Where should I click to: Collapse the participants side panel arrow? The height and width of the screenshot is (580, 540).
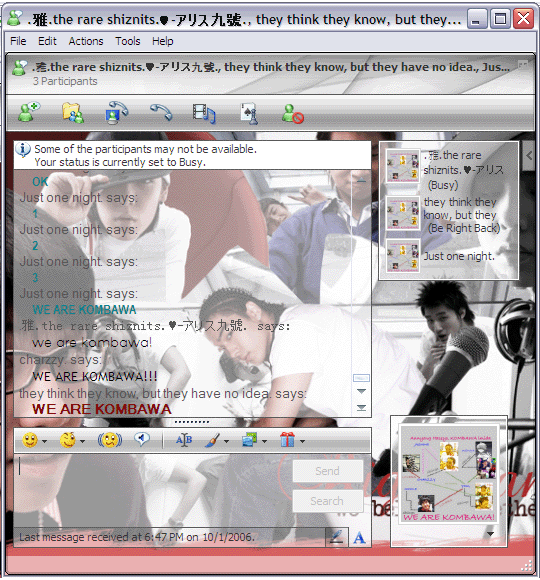tap(529, 155)
